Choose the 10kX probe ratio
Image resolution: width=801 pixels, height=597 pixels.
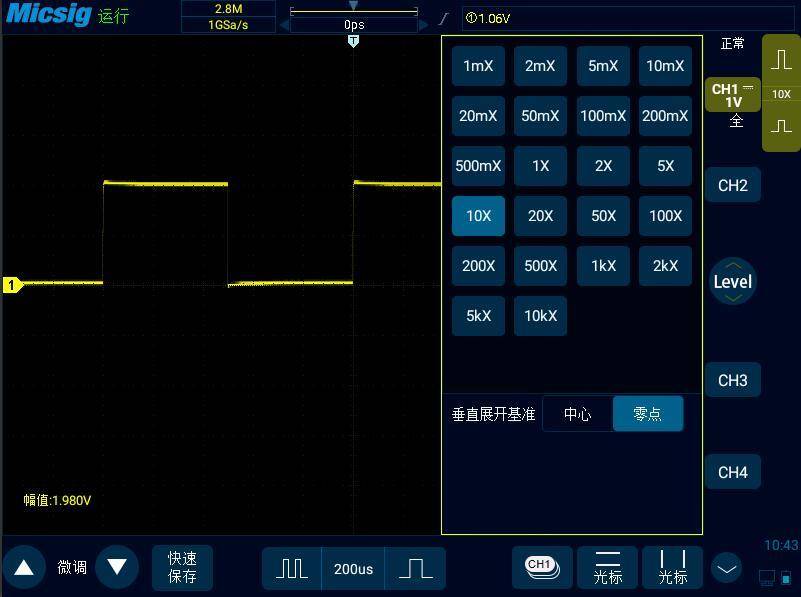click(x=540, y=316)
